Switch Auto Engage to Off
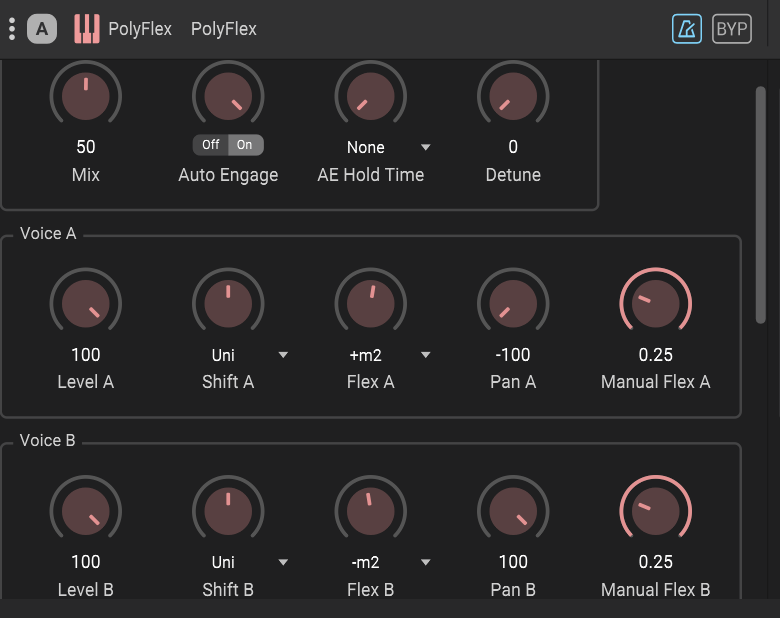This screenshot has height=618, width=780. point(210,145)
